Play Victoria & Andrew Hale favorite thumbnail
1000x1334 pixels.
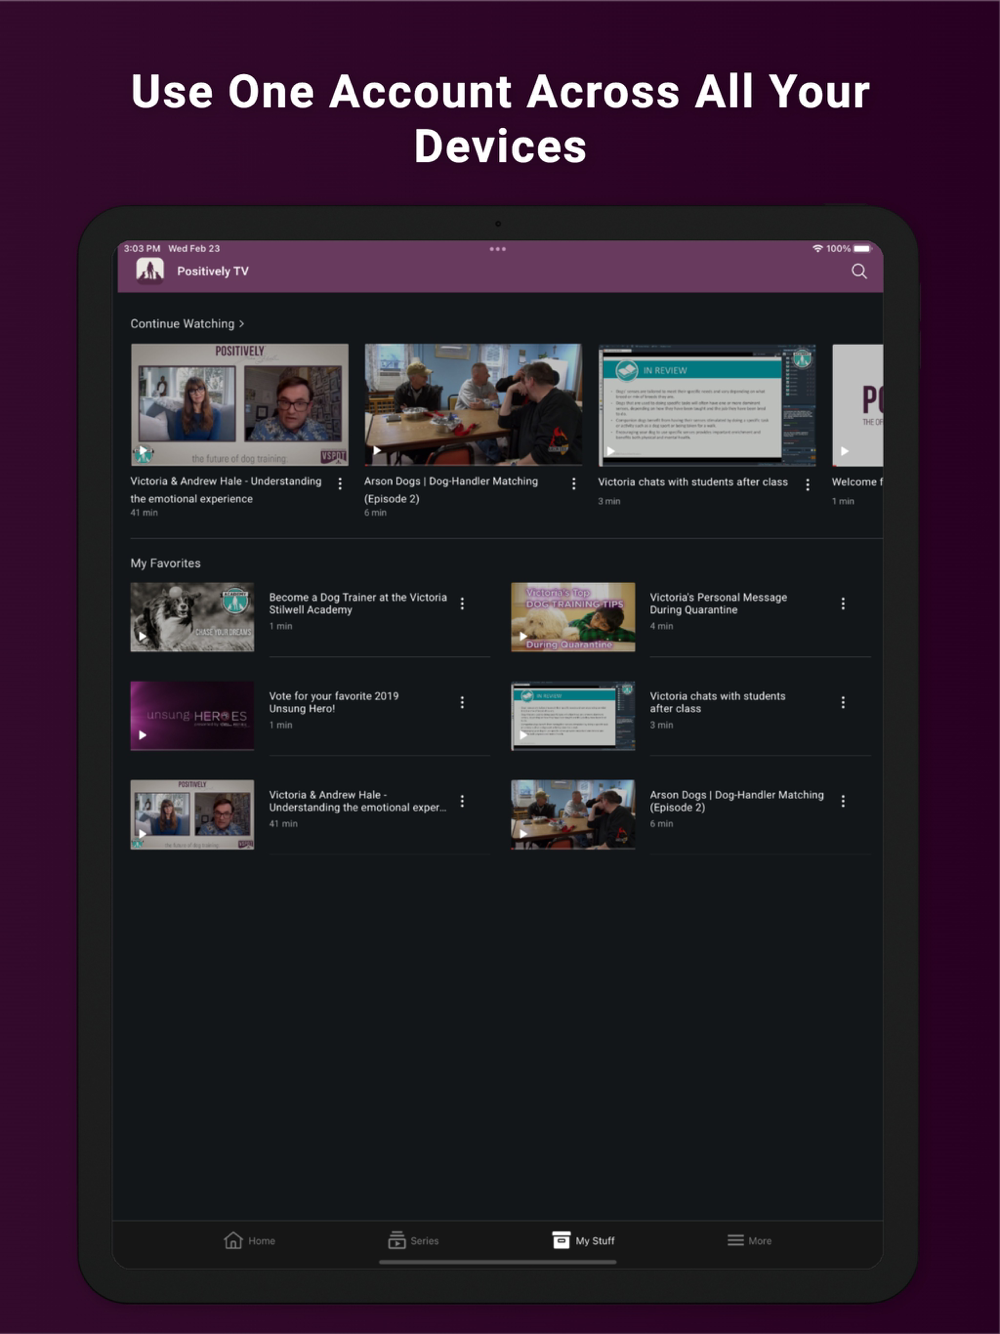[x=192, y=815]
